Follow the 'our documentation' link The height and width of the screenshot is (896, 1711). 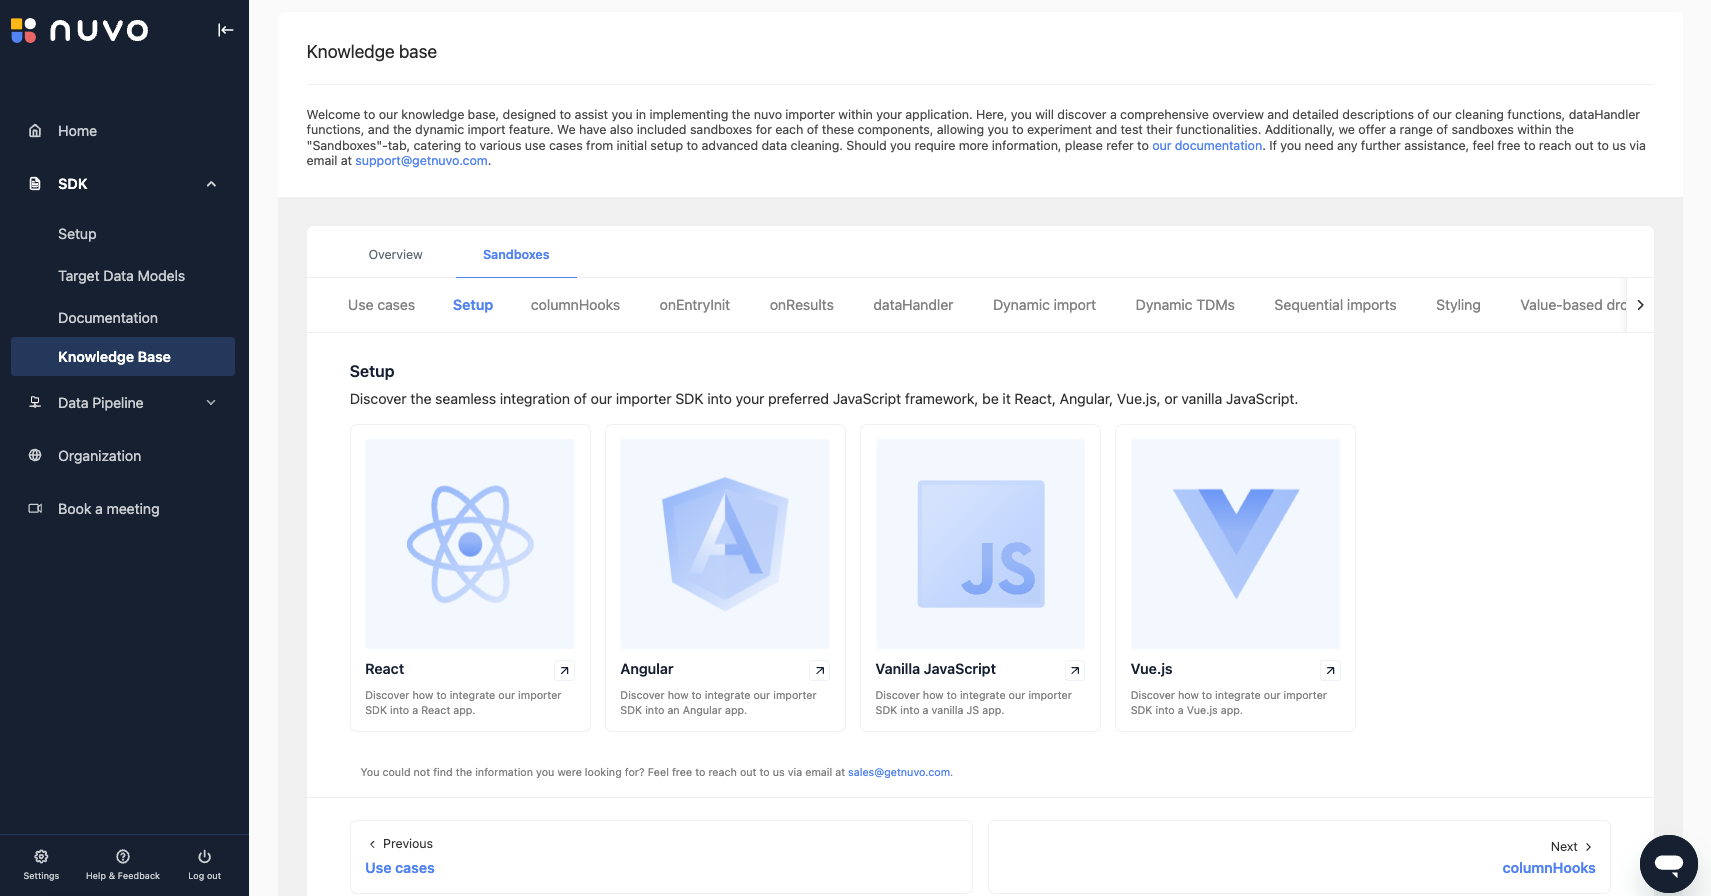pos(1207,146)
